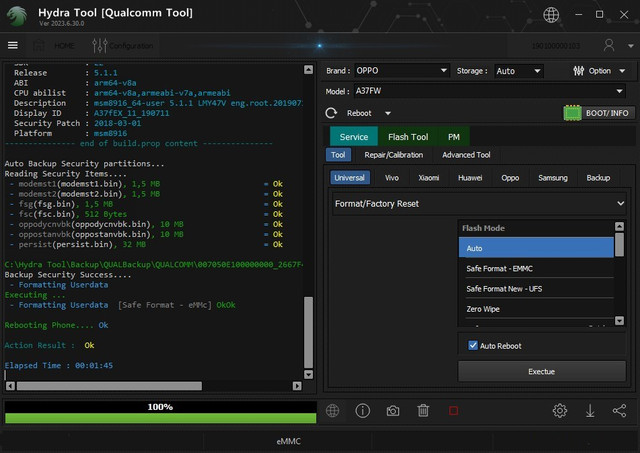This screenshot has width=640, height=453.
Task: Select the Vivo category tab
Action: (x=391, y=178)
